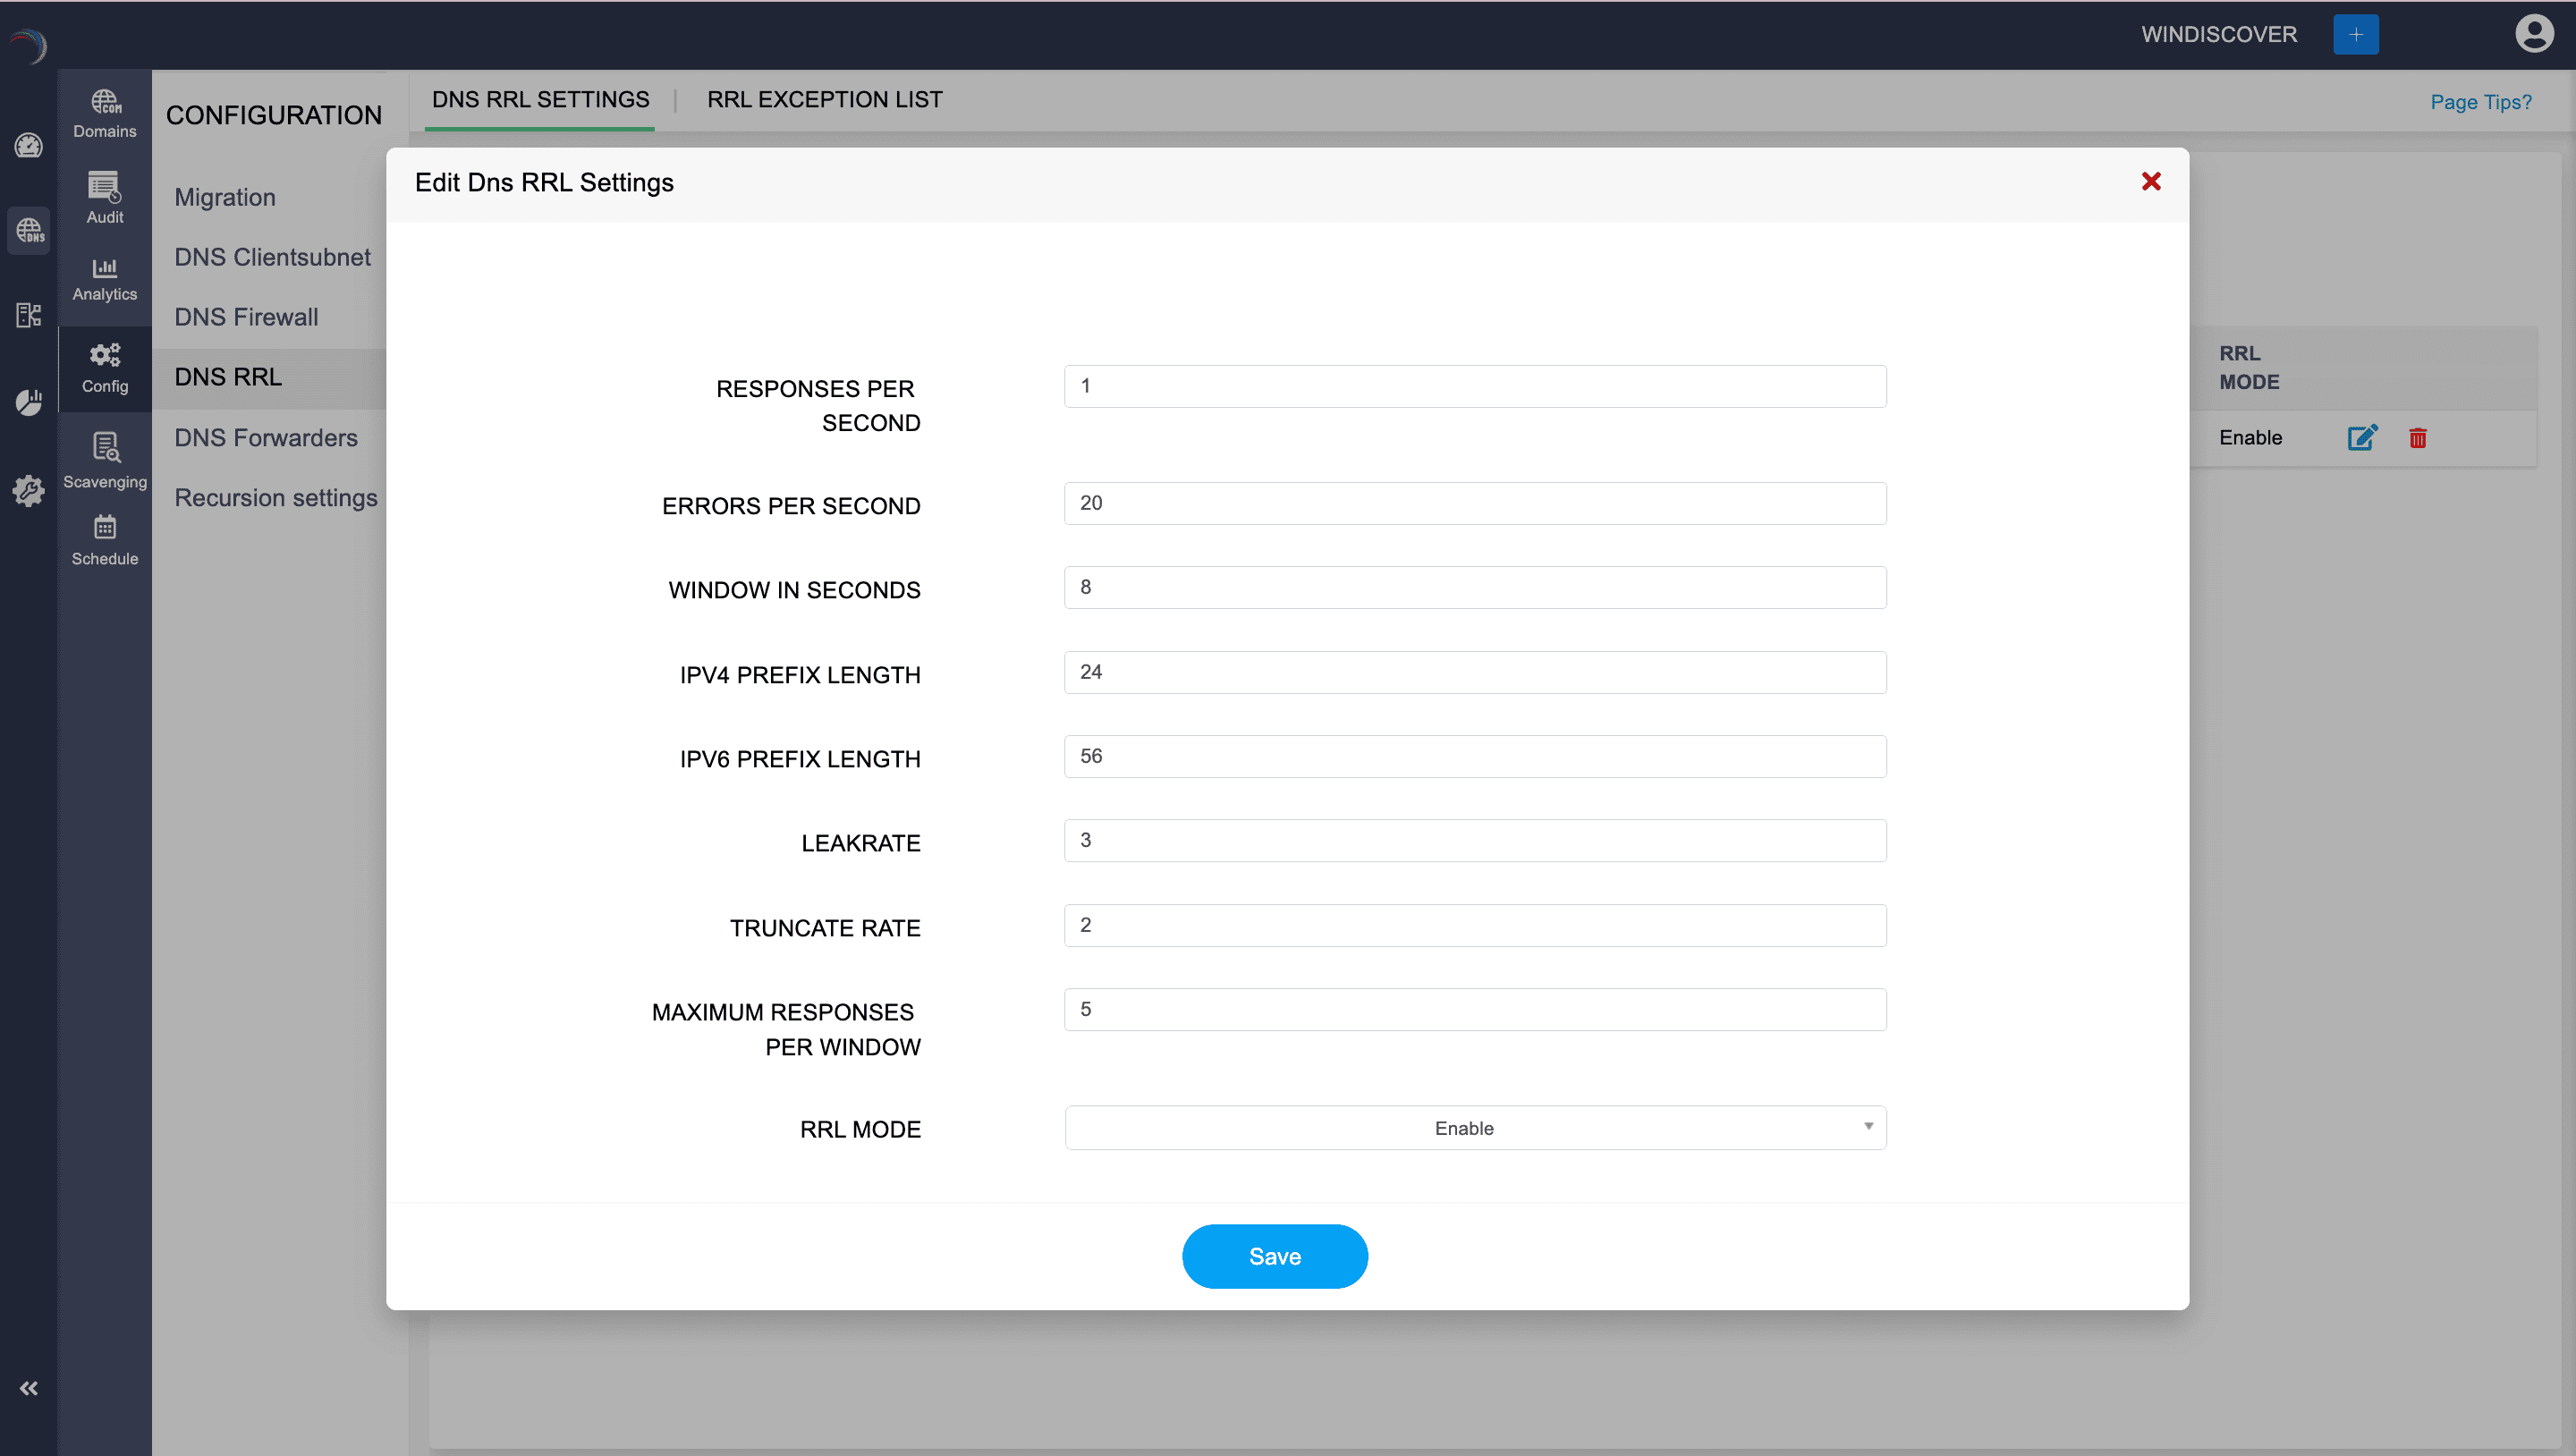Open the user account avatar
2576x1456 pixels.
pos(2533,33)
